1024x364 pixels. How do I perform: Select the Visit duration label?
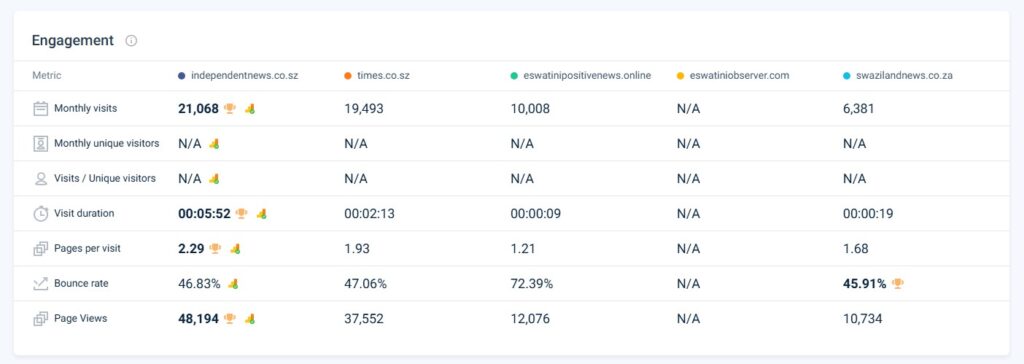point(84,214)
